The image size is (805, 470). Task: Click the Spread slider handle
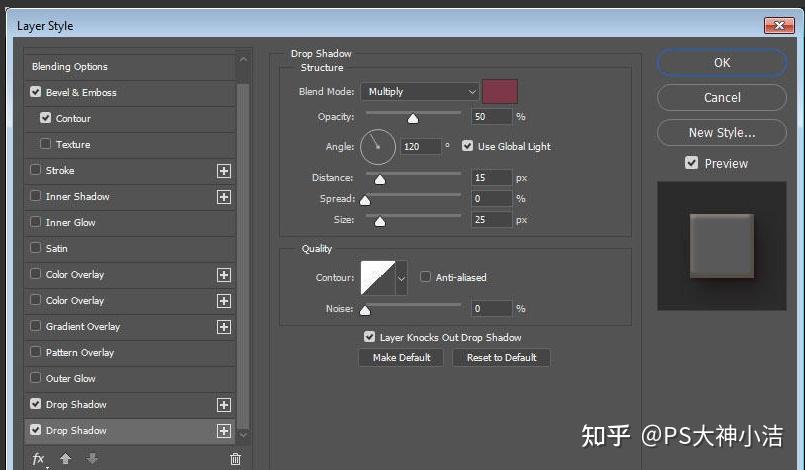[365, 200]
